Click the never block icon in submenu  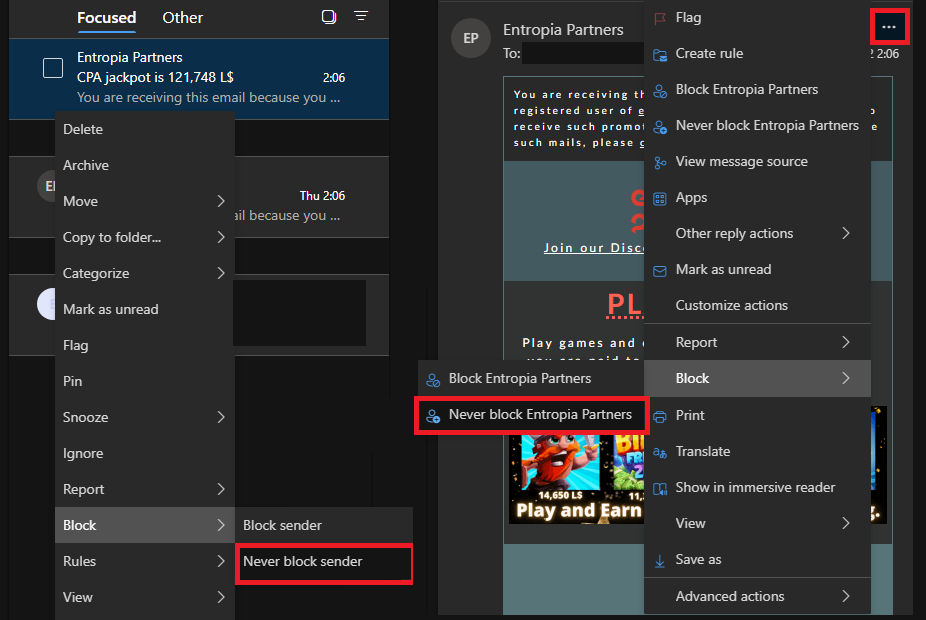[x=433, y=416]
